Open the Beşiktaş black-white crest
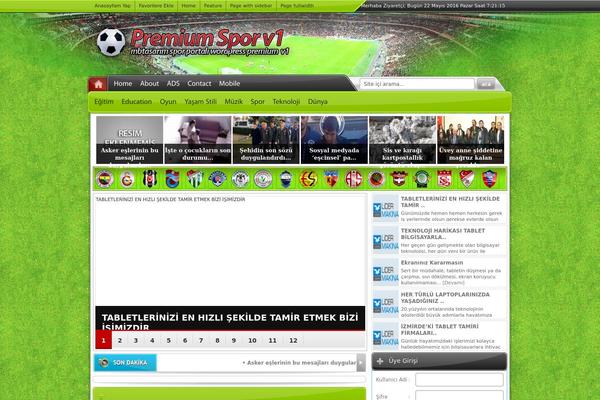Image resolution: width=600 pixels, height=400 pixels. (x=150, y=179)
